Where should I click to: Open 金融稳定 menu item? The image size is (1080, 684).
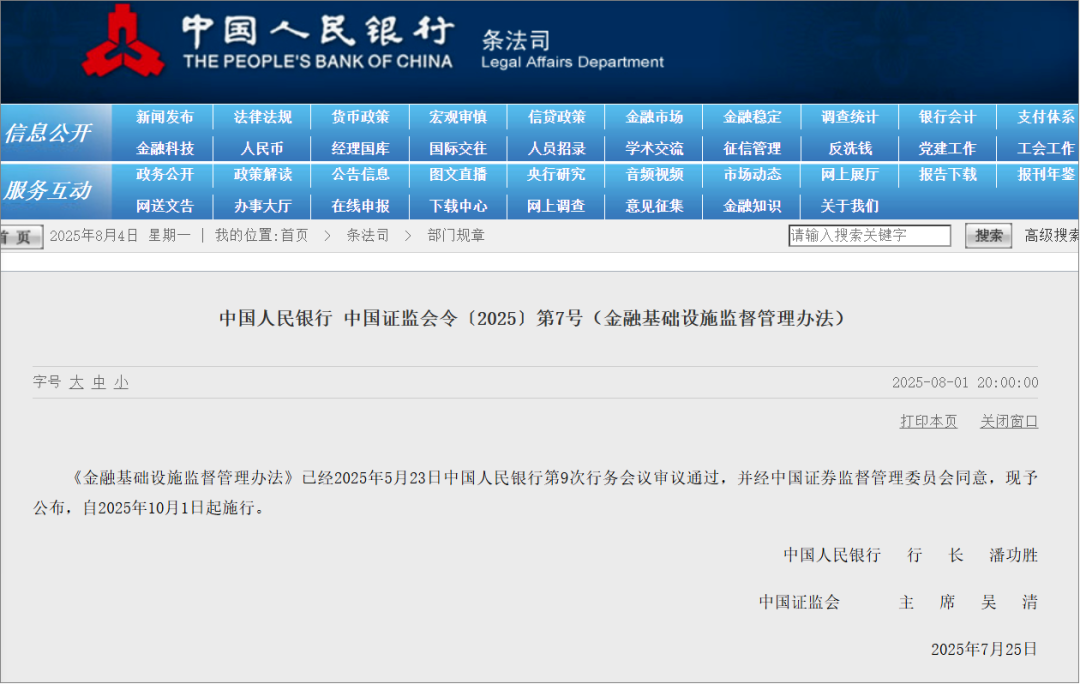point(751,117)
